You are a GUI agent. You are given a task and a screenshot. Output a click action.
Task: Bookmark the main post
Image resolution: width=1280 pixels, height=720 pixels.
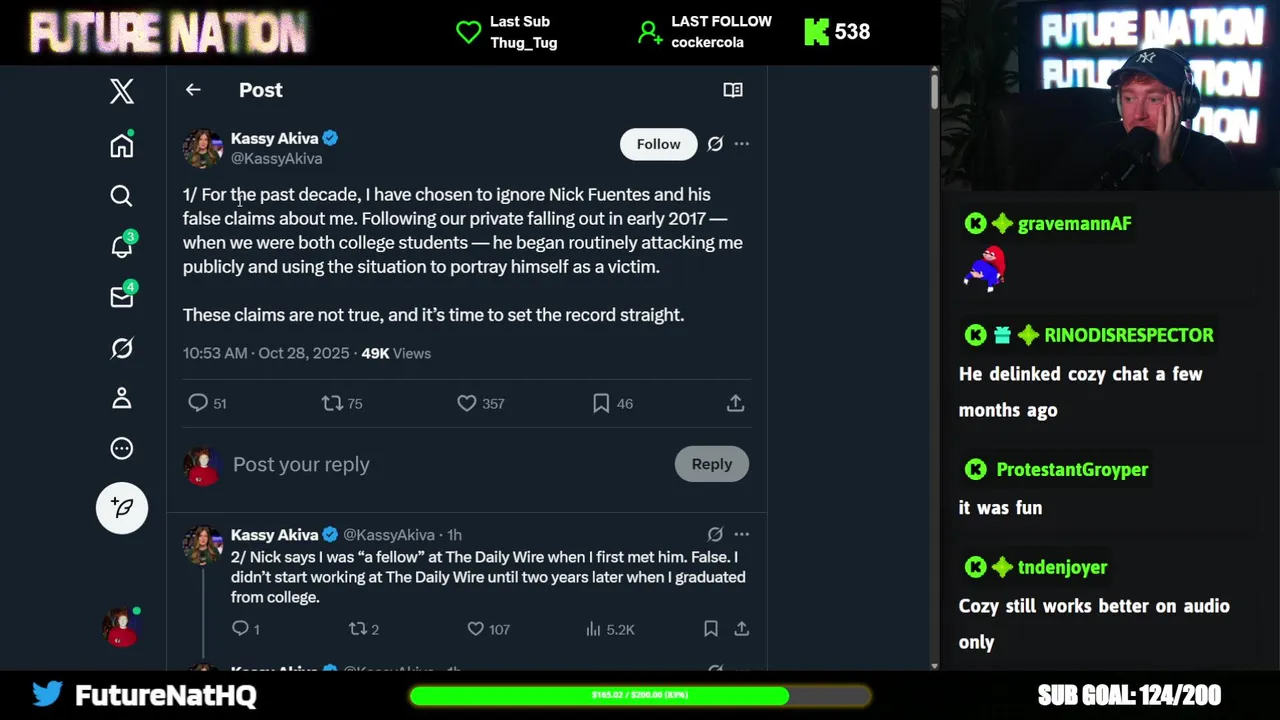(601, 403)
